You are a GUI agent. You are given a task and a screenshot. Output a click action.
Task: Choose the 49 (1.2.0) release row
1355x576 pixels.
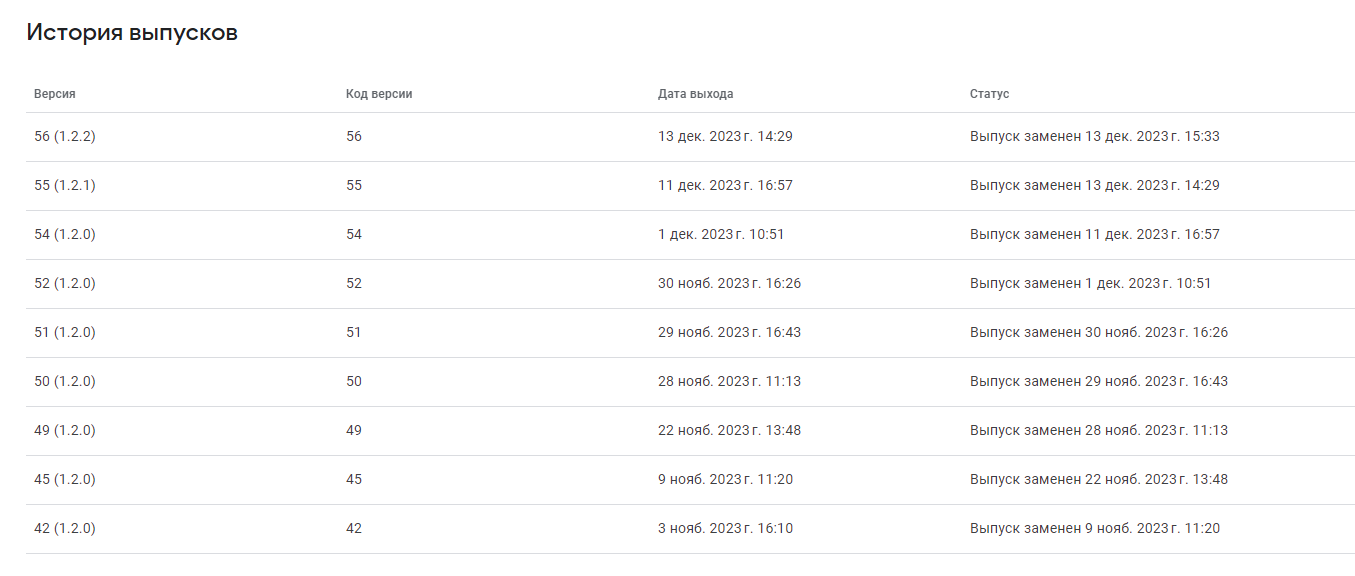pyautogui.click(x=690, y=431)
